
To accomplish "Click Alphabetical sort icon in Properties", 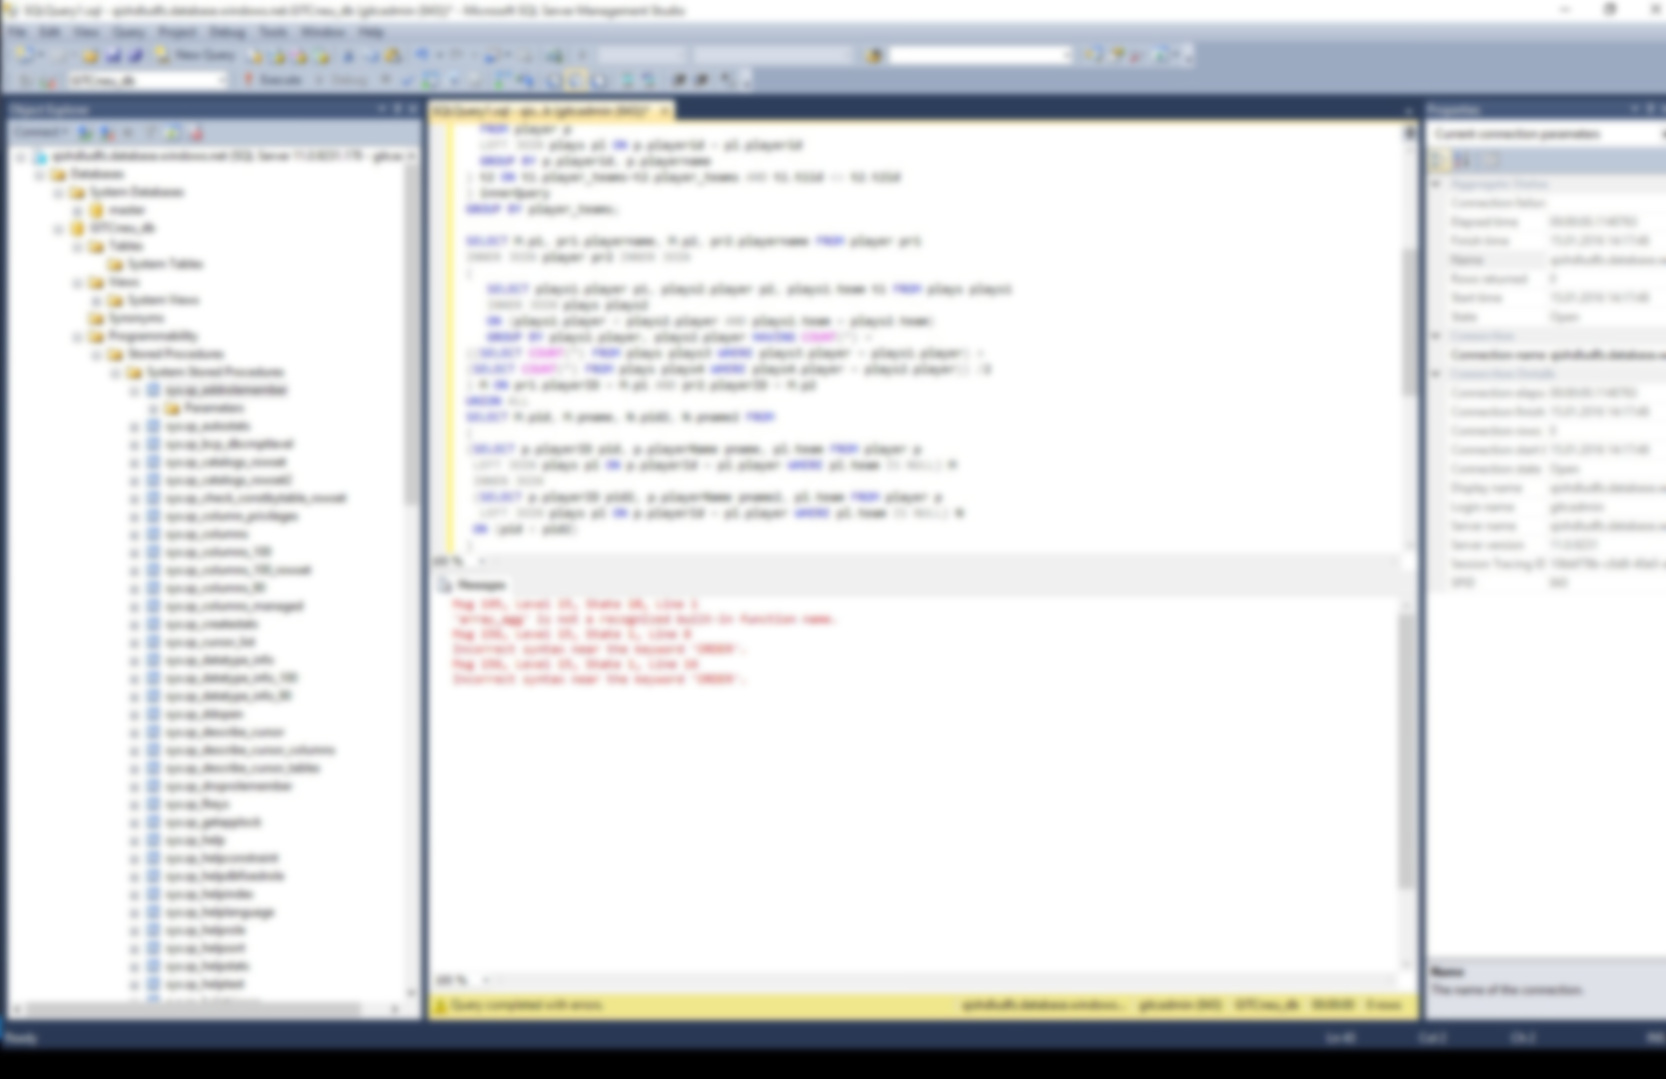I will pyautogui.click(x=1462, y=160).
